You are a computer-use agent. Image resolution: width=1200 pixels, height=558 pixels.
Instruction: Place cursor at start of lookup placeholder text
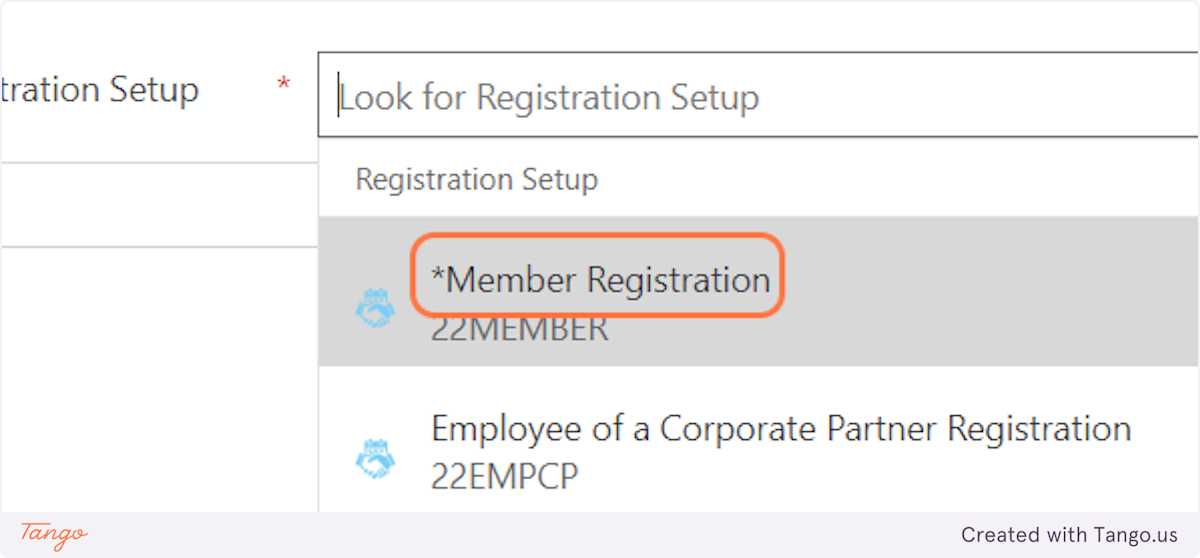pos(341,97)
